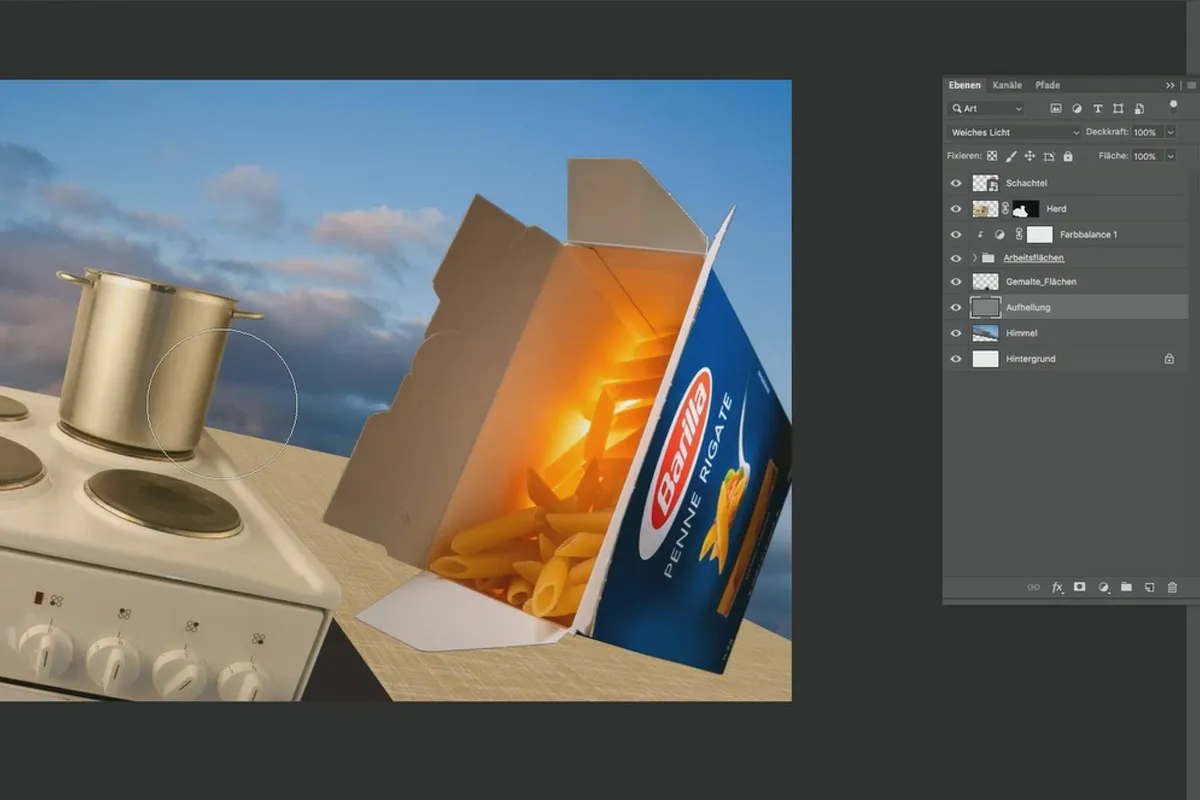Open the Deckkraft slider dropdown arrow

pos(1170,132)
